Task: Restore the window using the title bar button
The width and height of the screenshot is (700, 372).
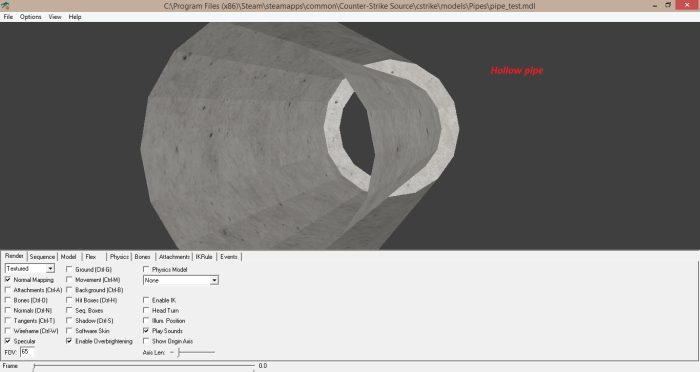Action: click(668, 5)
